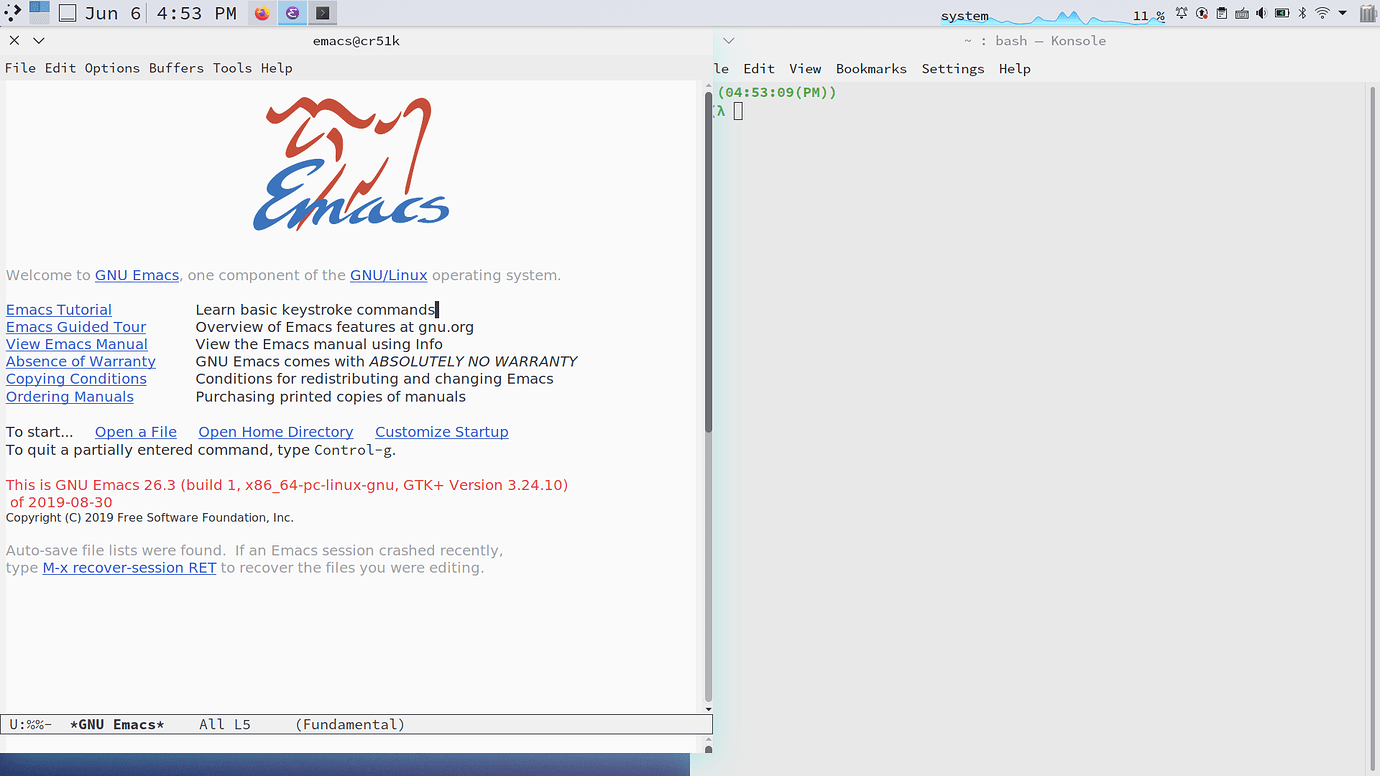
Task: Open the Konsole tab chevron dropdown
Action: (x=728, y=40)
